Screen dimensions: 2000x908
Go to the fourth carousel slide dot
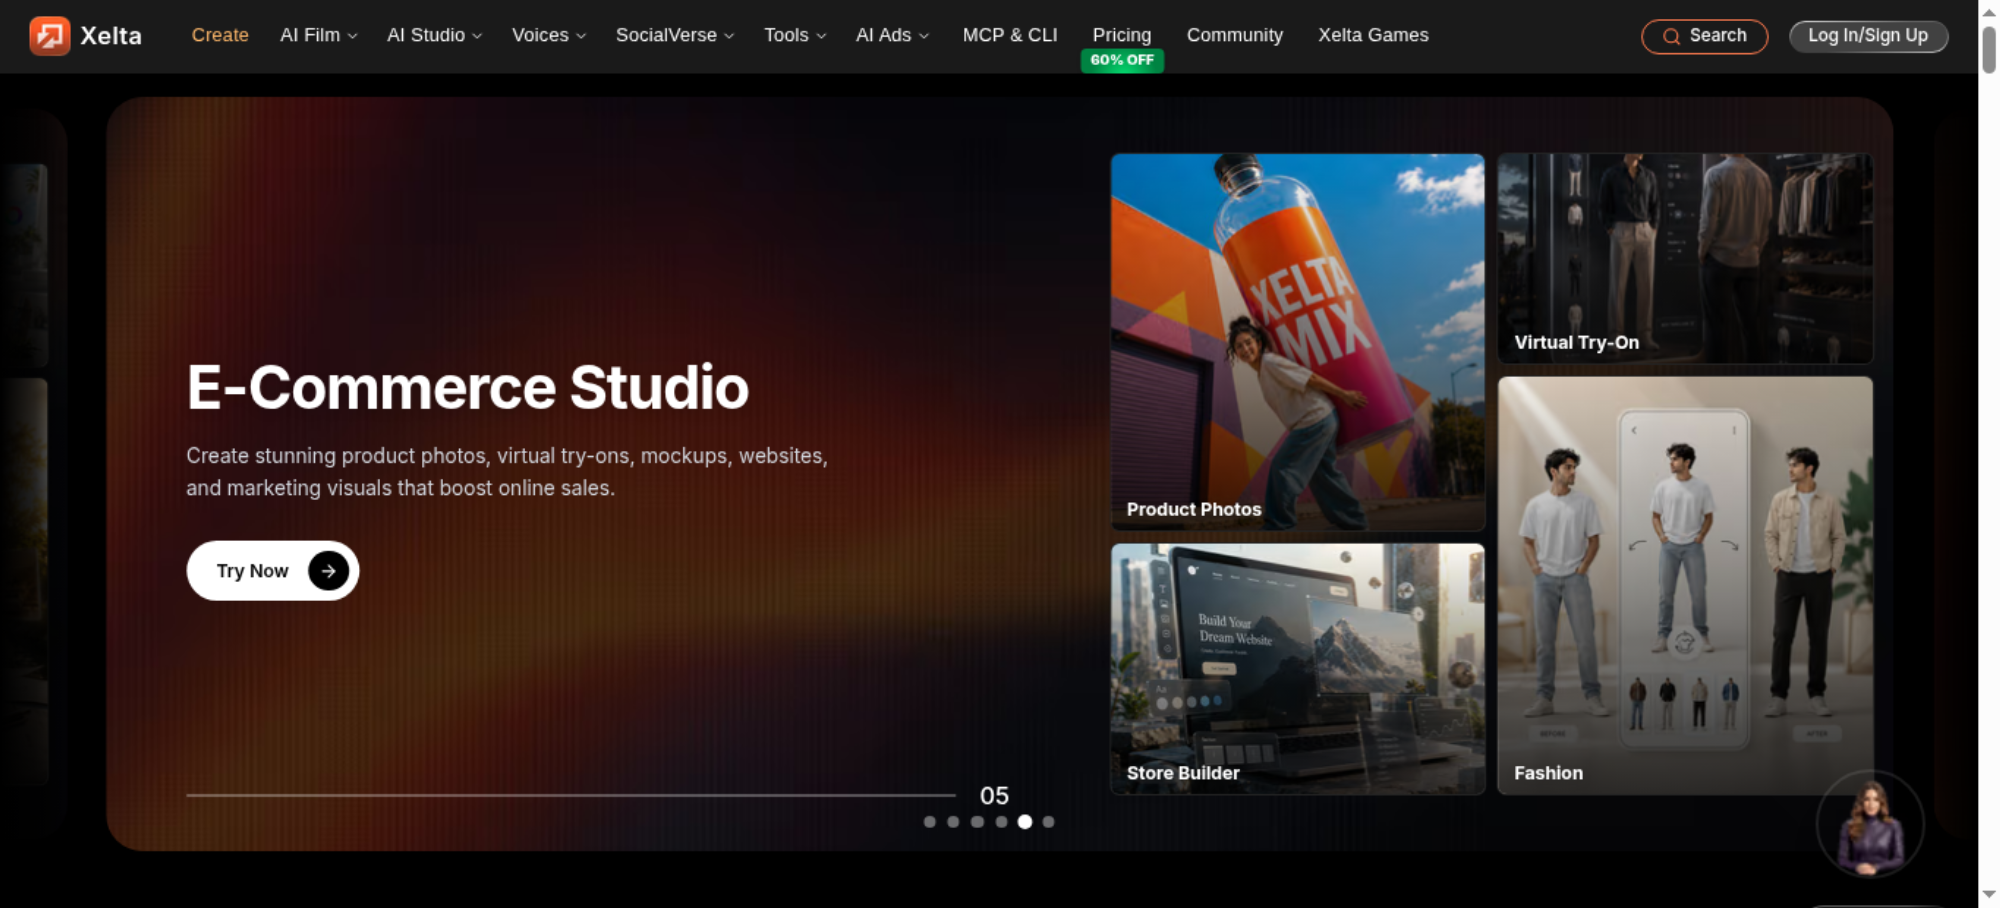click(x=1001, y=822)
